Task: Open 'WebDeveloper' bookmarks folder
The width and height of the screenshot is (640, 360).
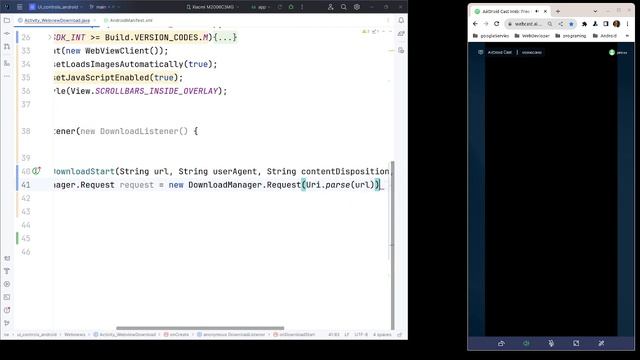Action: point(532,36)
